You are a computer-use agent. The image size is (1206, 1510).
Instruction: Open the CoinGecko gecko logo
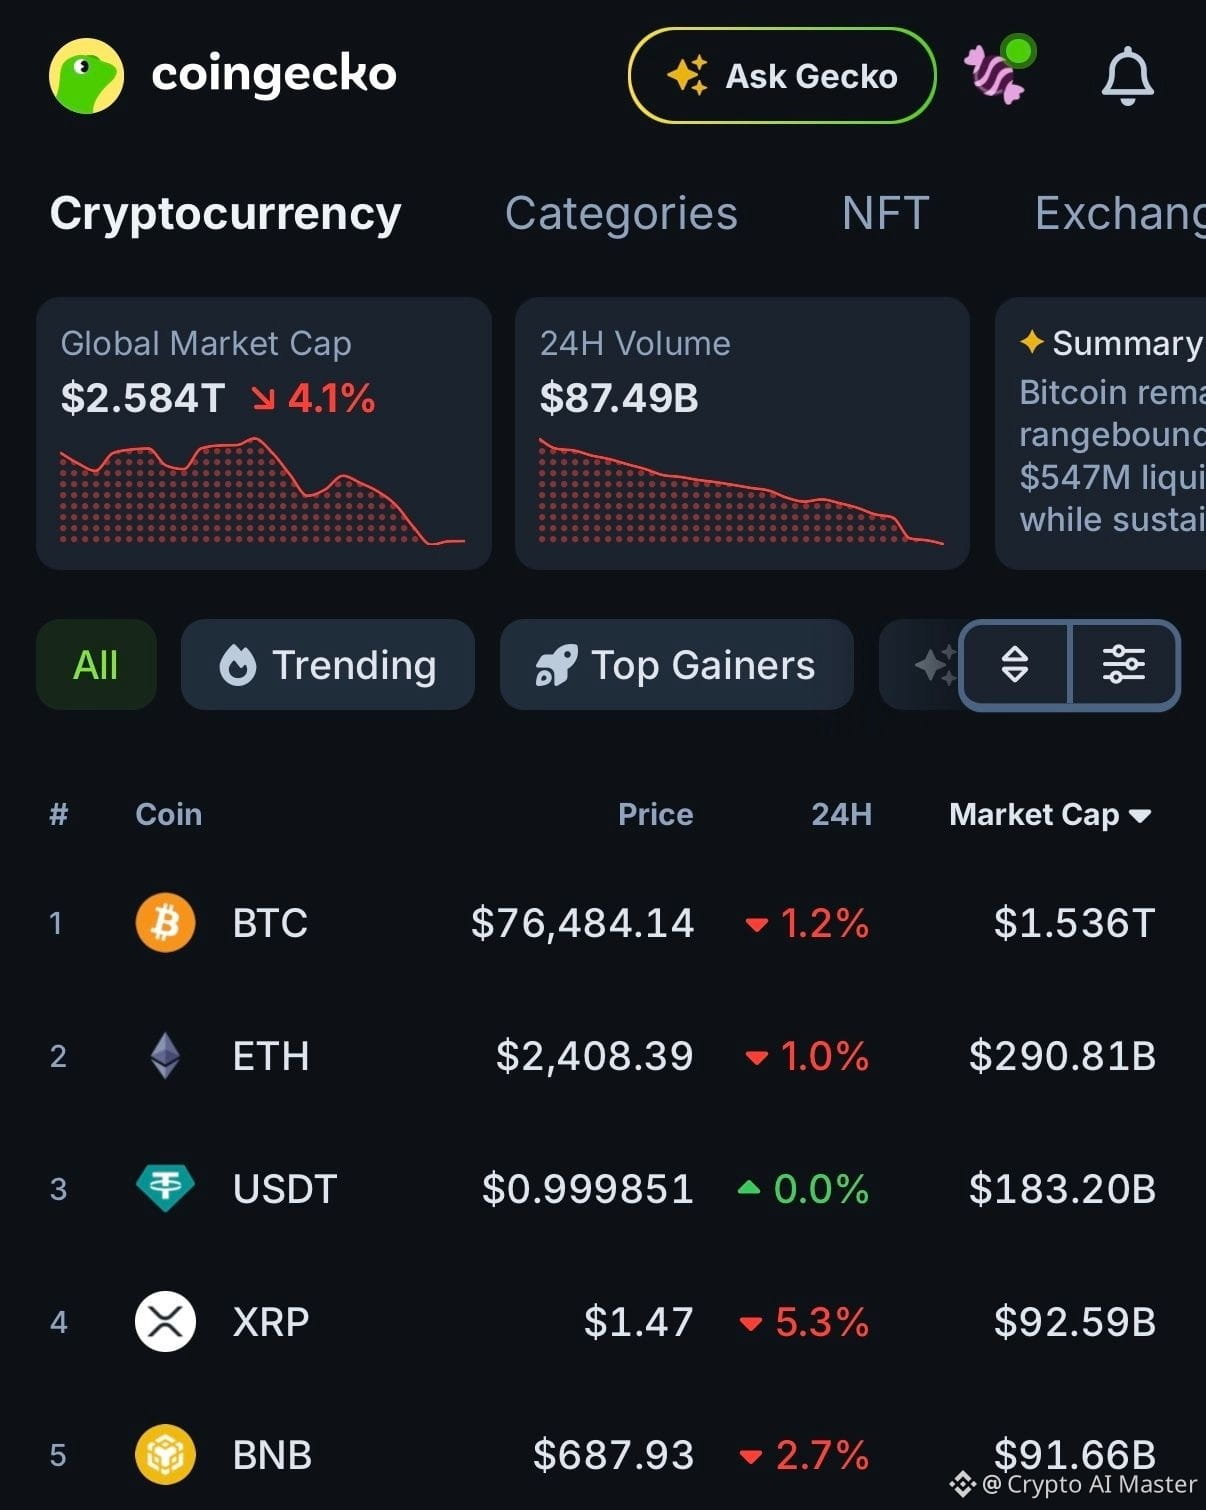click(87, 76)
